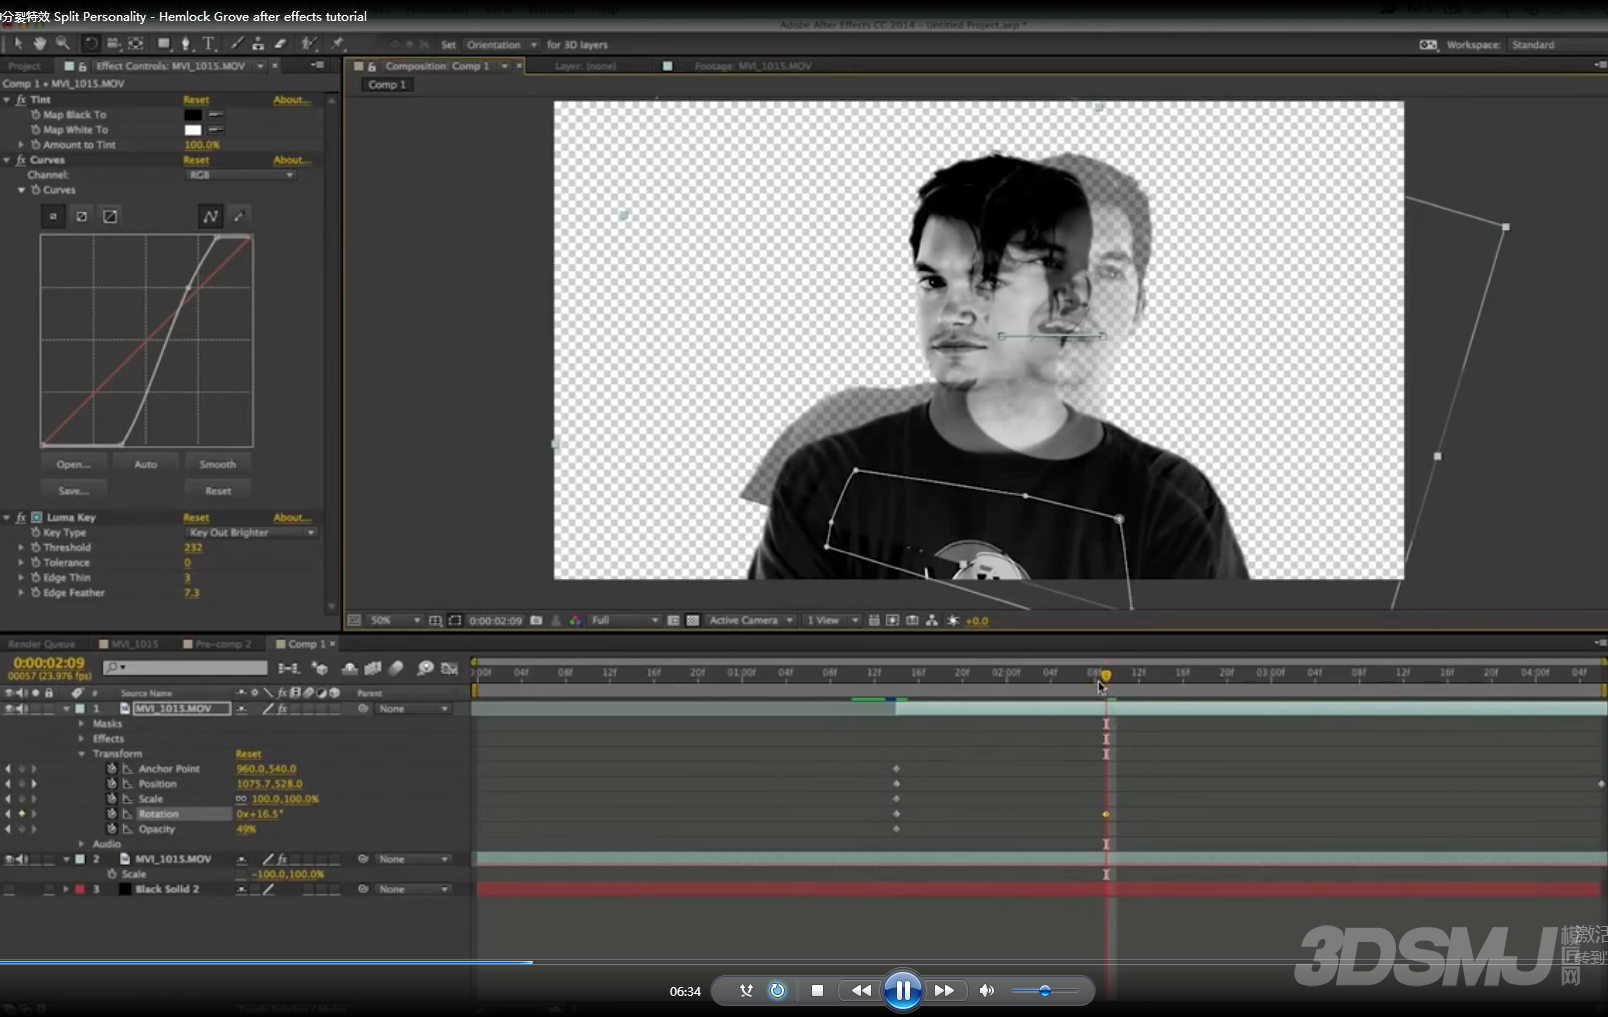The height and width of the screenshot is (1017, 1608).
Task: Click the reset exposure icon in viewer
Action: [x=953, y=621]
